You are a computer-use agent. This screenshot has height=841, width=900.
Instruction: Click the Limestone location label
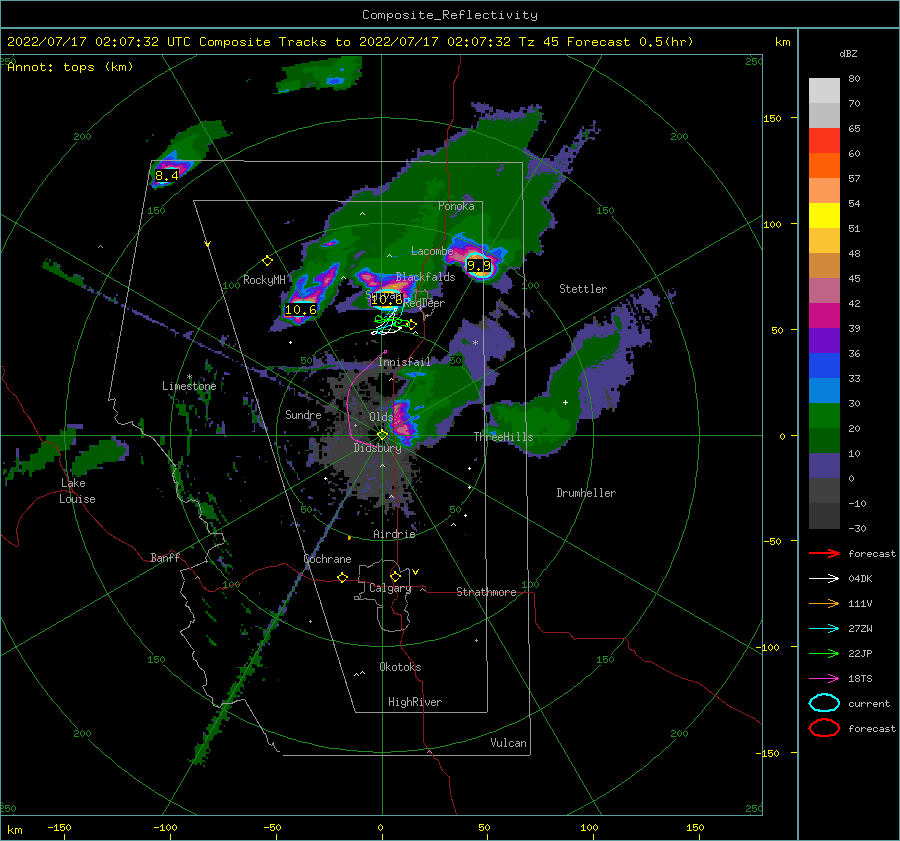[189, 386]
